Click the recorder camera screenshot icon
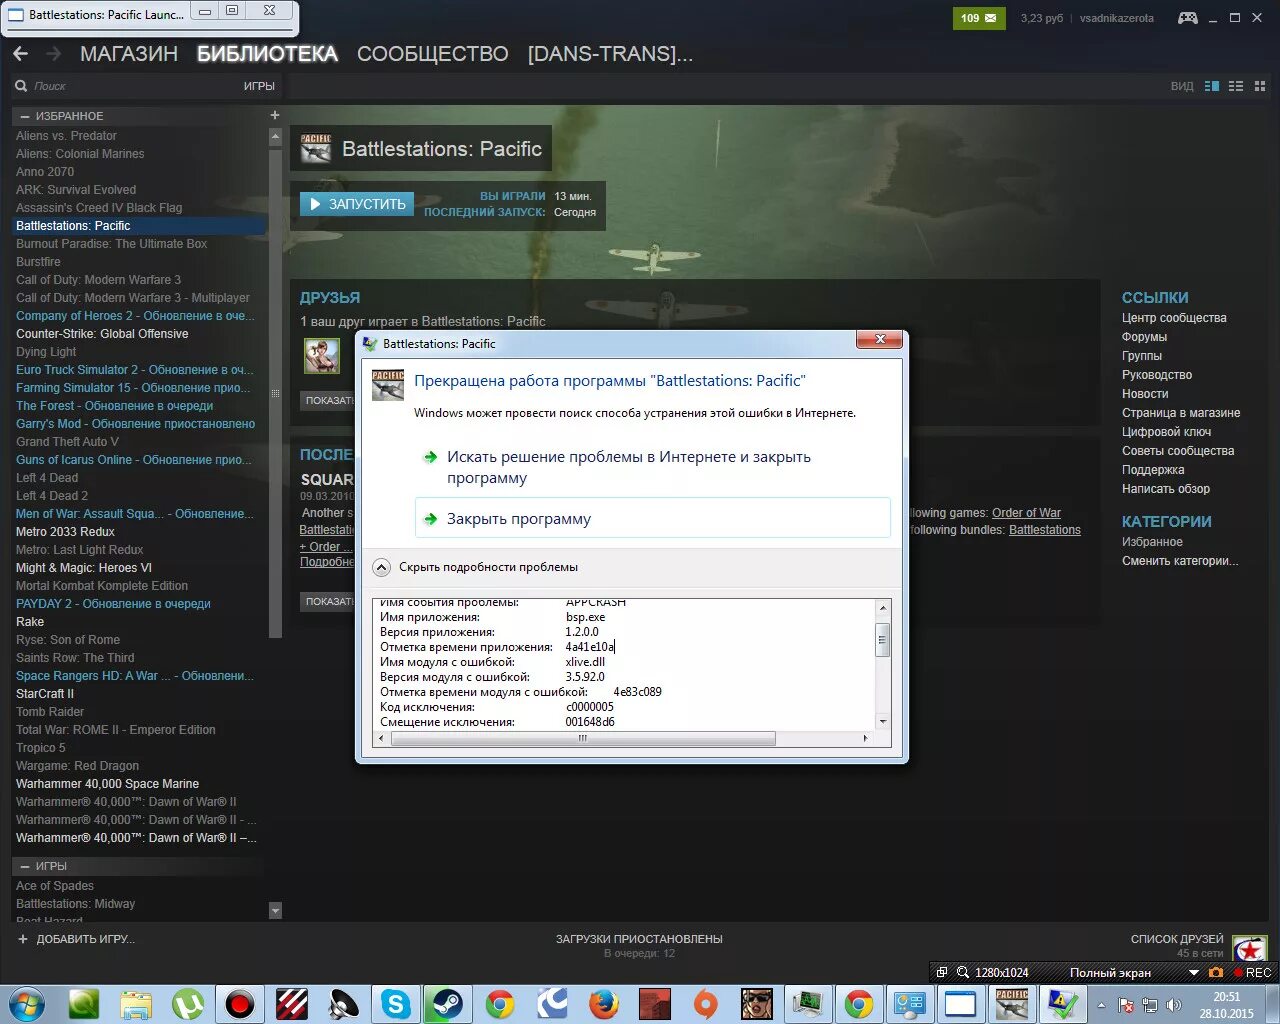The width and height of the screenshot is (1280, 1024). tap(1216, 972)
